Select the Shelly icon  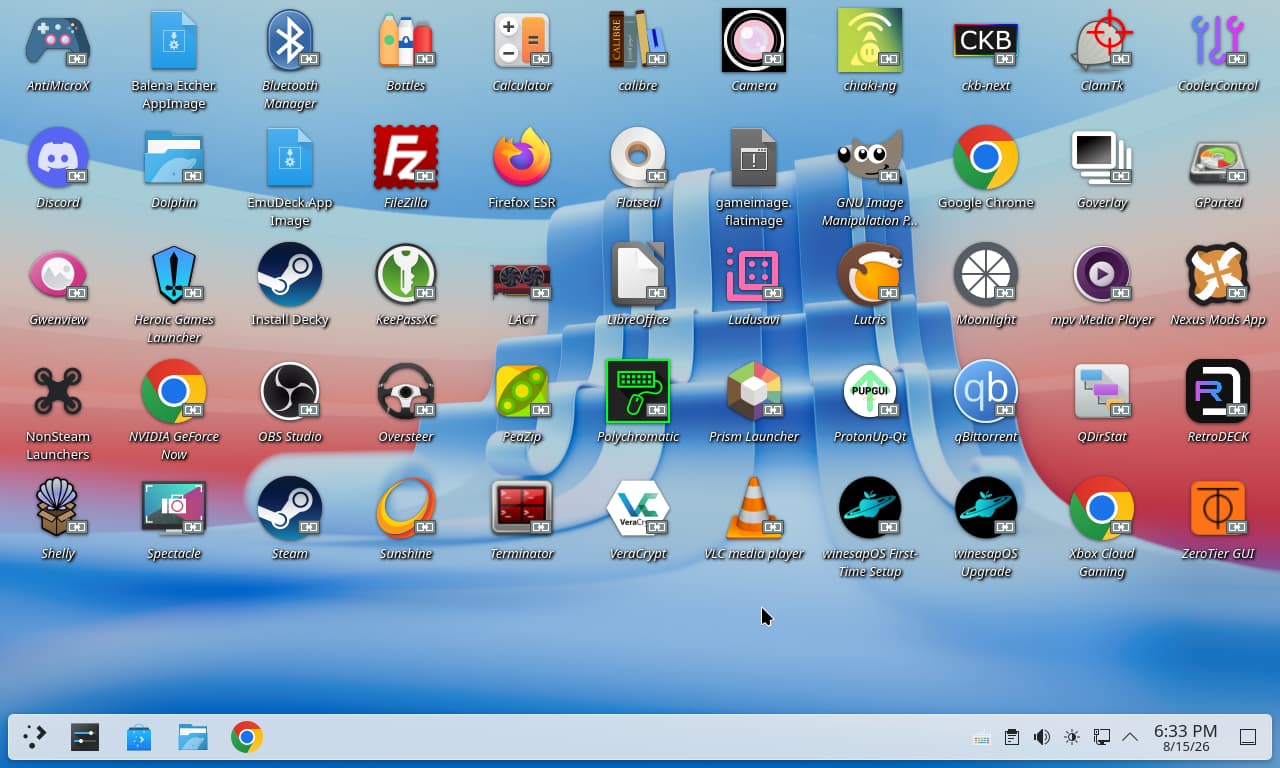58,509
